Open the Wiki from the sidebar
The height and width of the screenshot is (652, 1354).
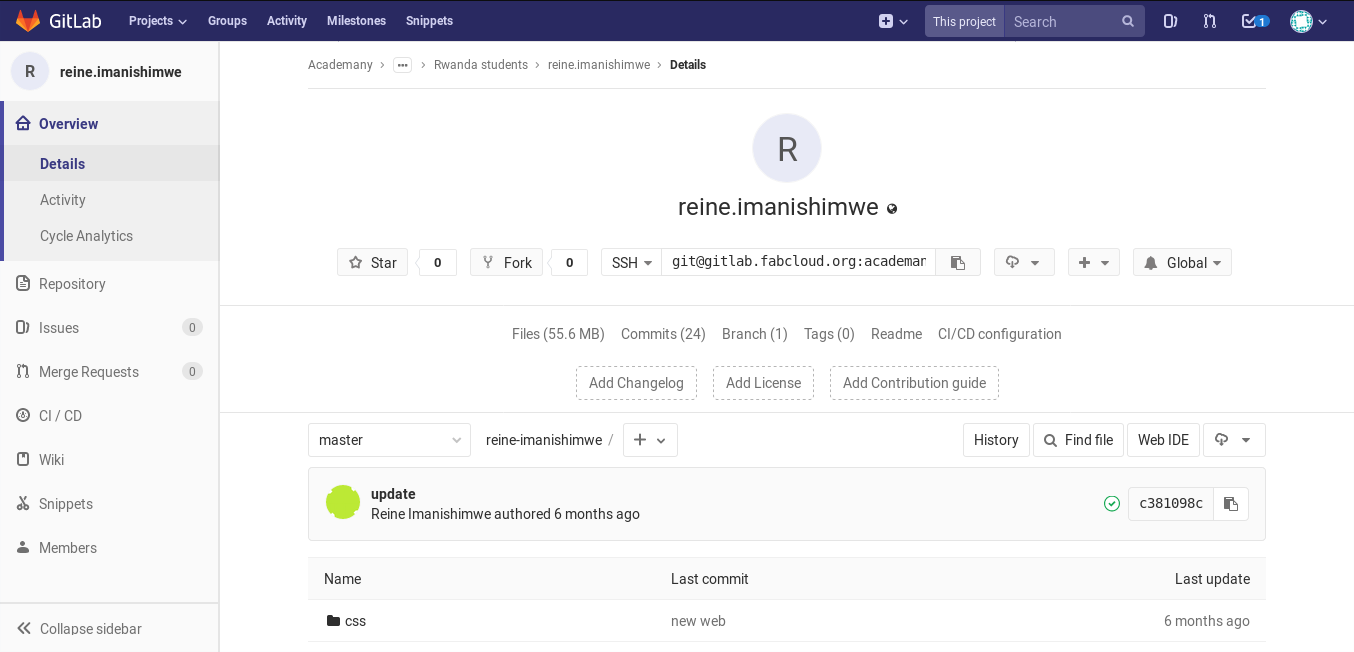tap(51, 459)
